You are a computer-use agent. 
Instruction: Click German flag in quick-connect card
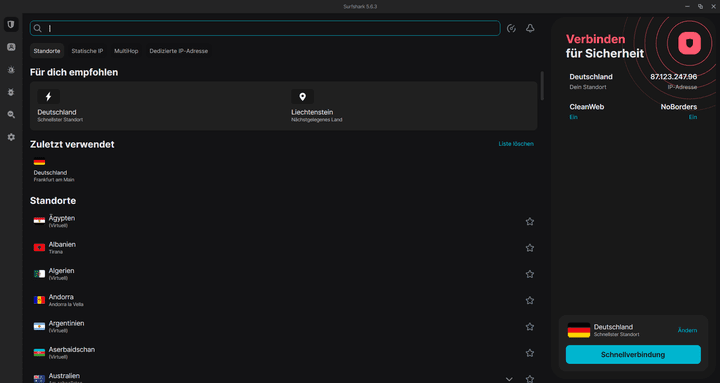coord(579,330)
